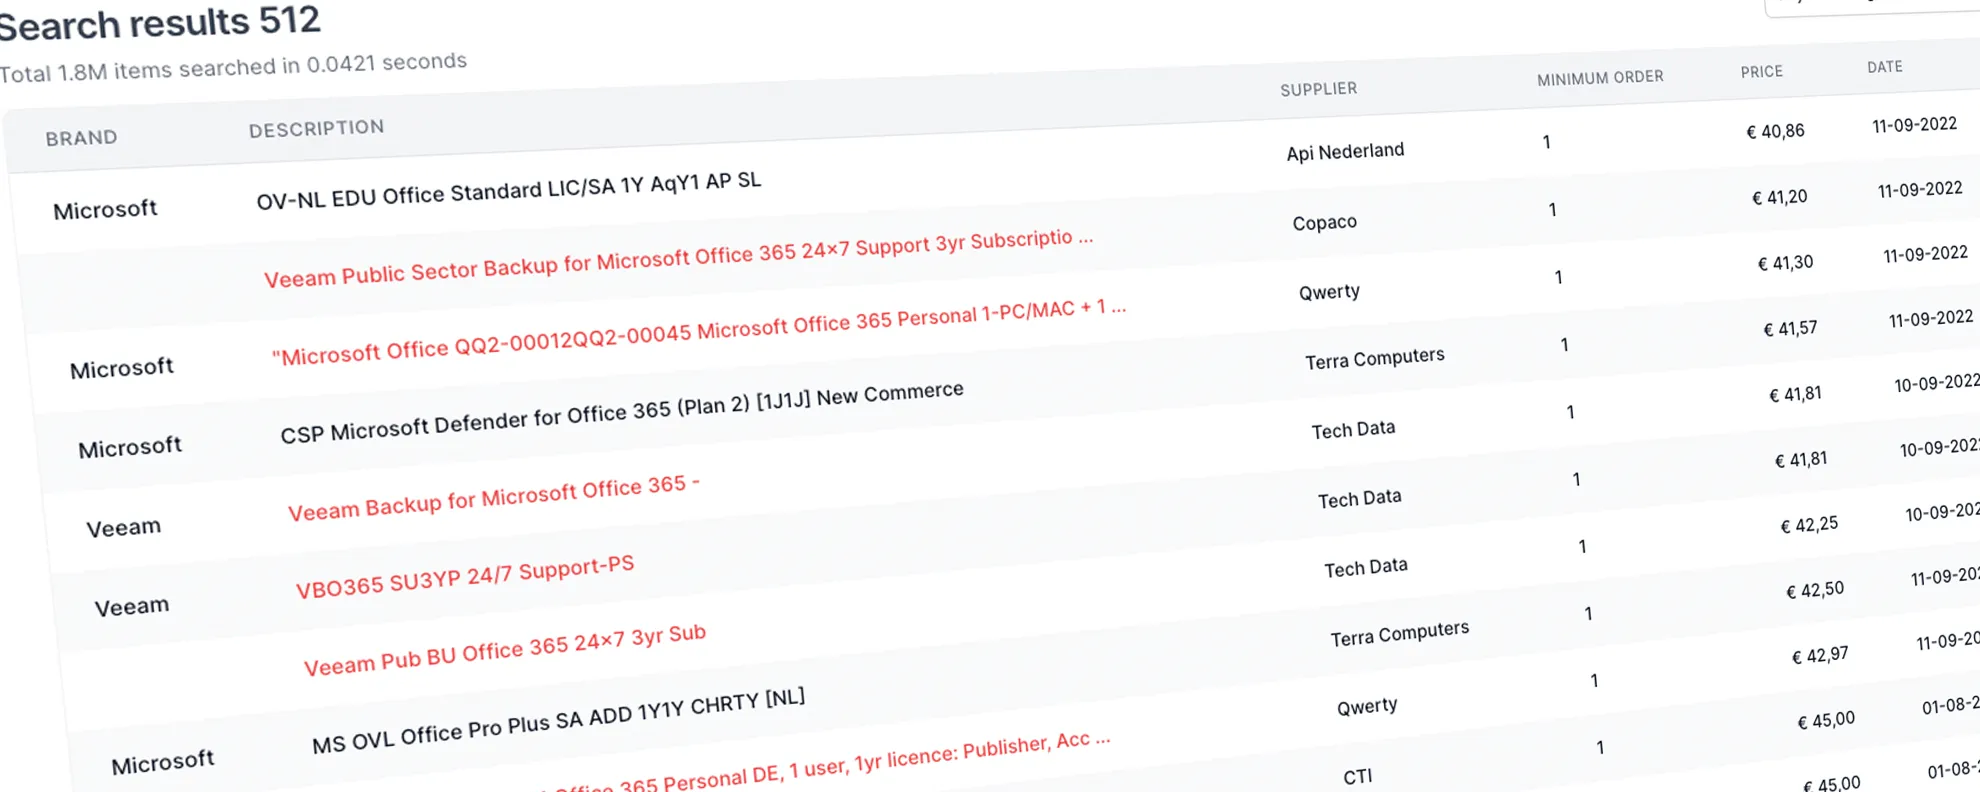1980x792 pixels.
Task: Click minimum order 1 in the Copaco row
Action: click(1552, 210)
